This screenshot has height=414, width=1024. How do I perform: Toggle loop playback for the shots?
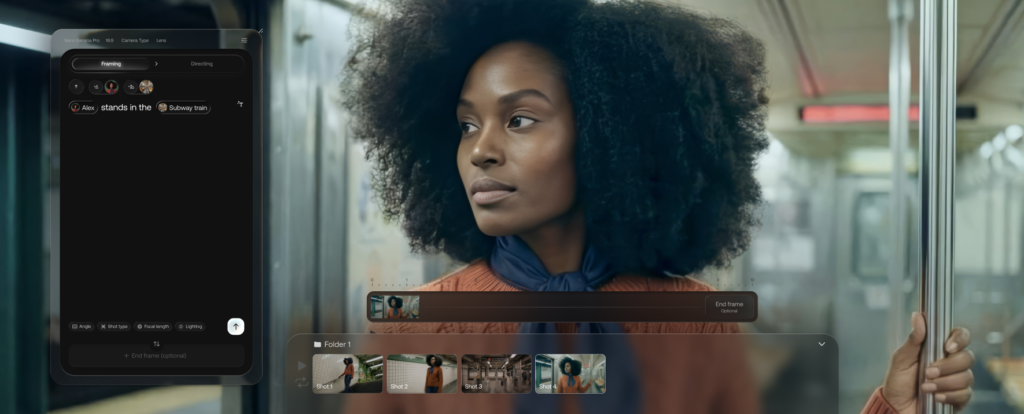(x=301, y=383)
